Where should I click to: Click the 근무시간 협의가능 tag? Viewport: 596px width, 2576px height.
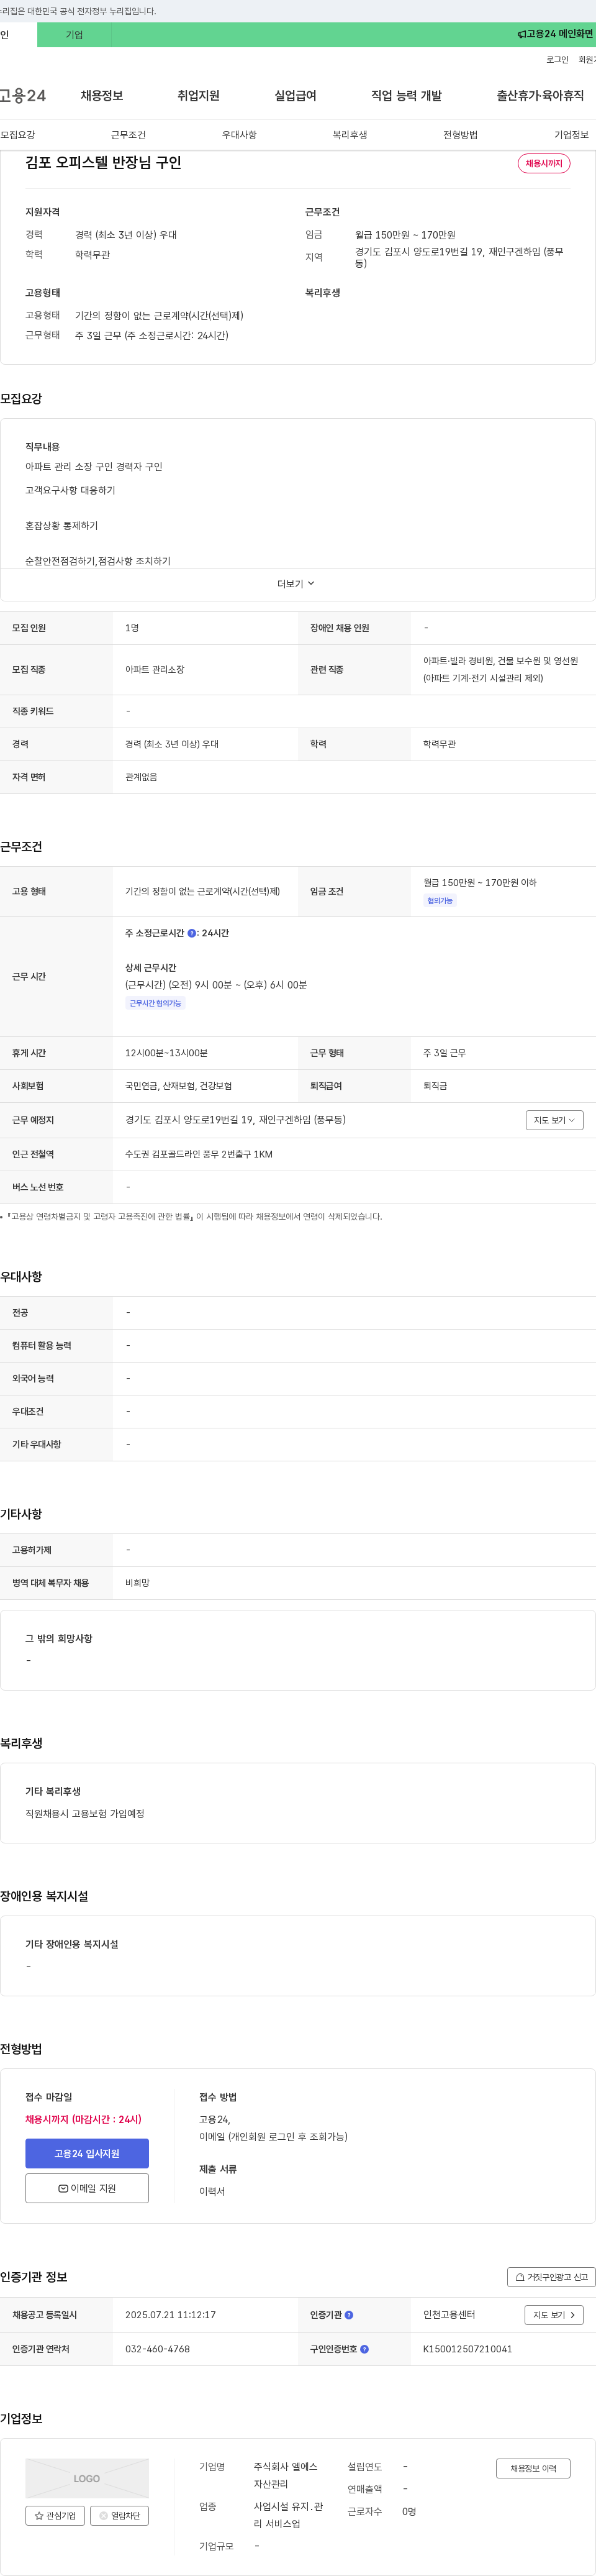pyautogui.click(x=155, y=1003)
